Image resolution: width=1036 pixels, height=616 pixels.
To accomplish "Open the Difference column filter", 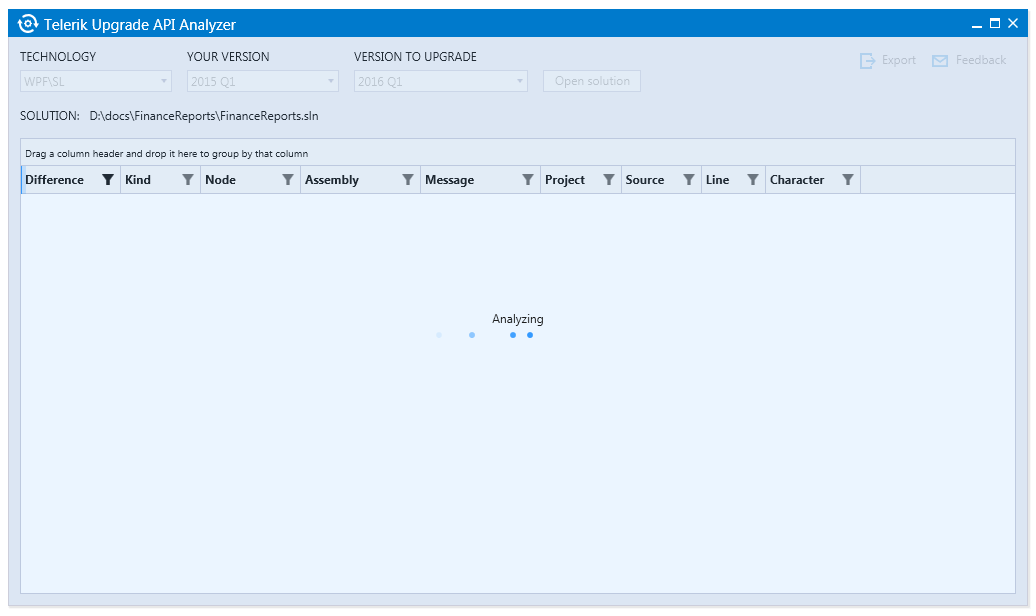I will 108,180.
